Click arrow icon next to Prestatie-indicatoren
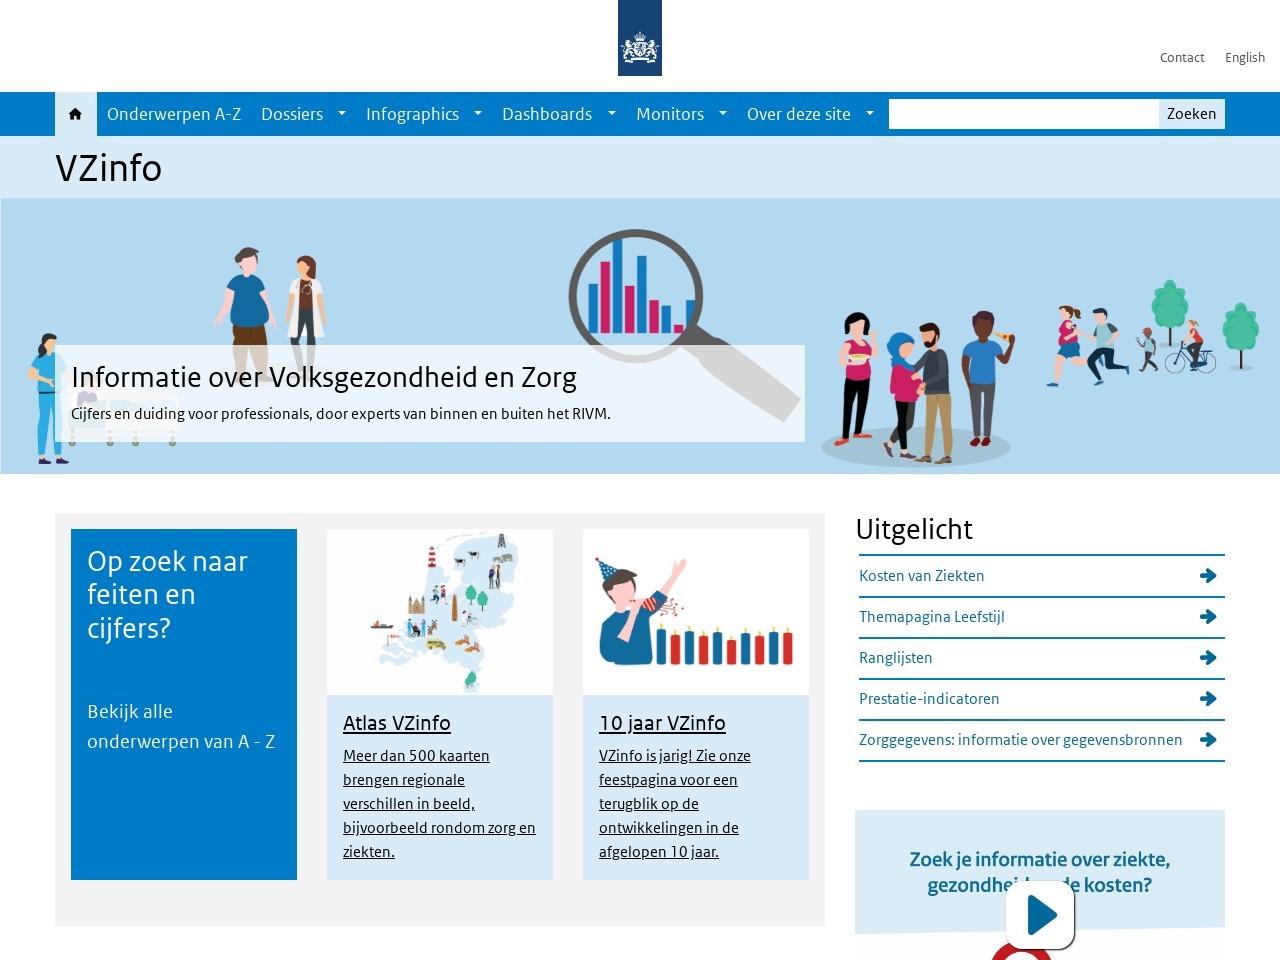The height and width of the screenshot is (960, 1280). point(1208,699)
